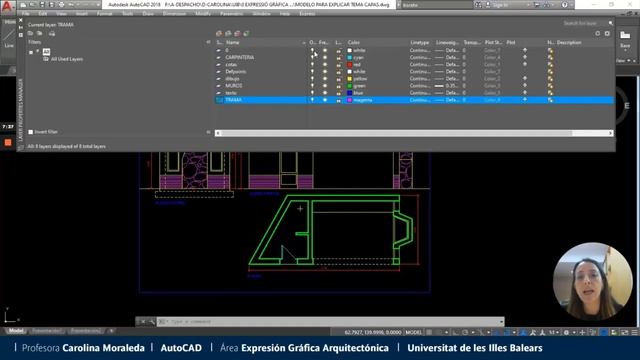Click Undo in the quick access toolbar

pos(71,5)
